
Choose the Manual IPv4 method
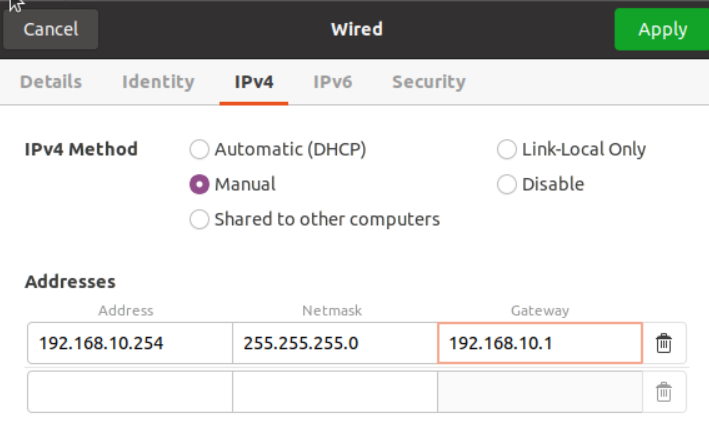pyautogui.click(x=200, y=185)
